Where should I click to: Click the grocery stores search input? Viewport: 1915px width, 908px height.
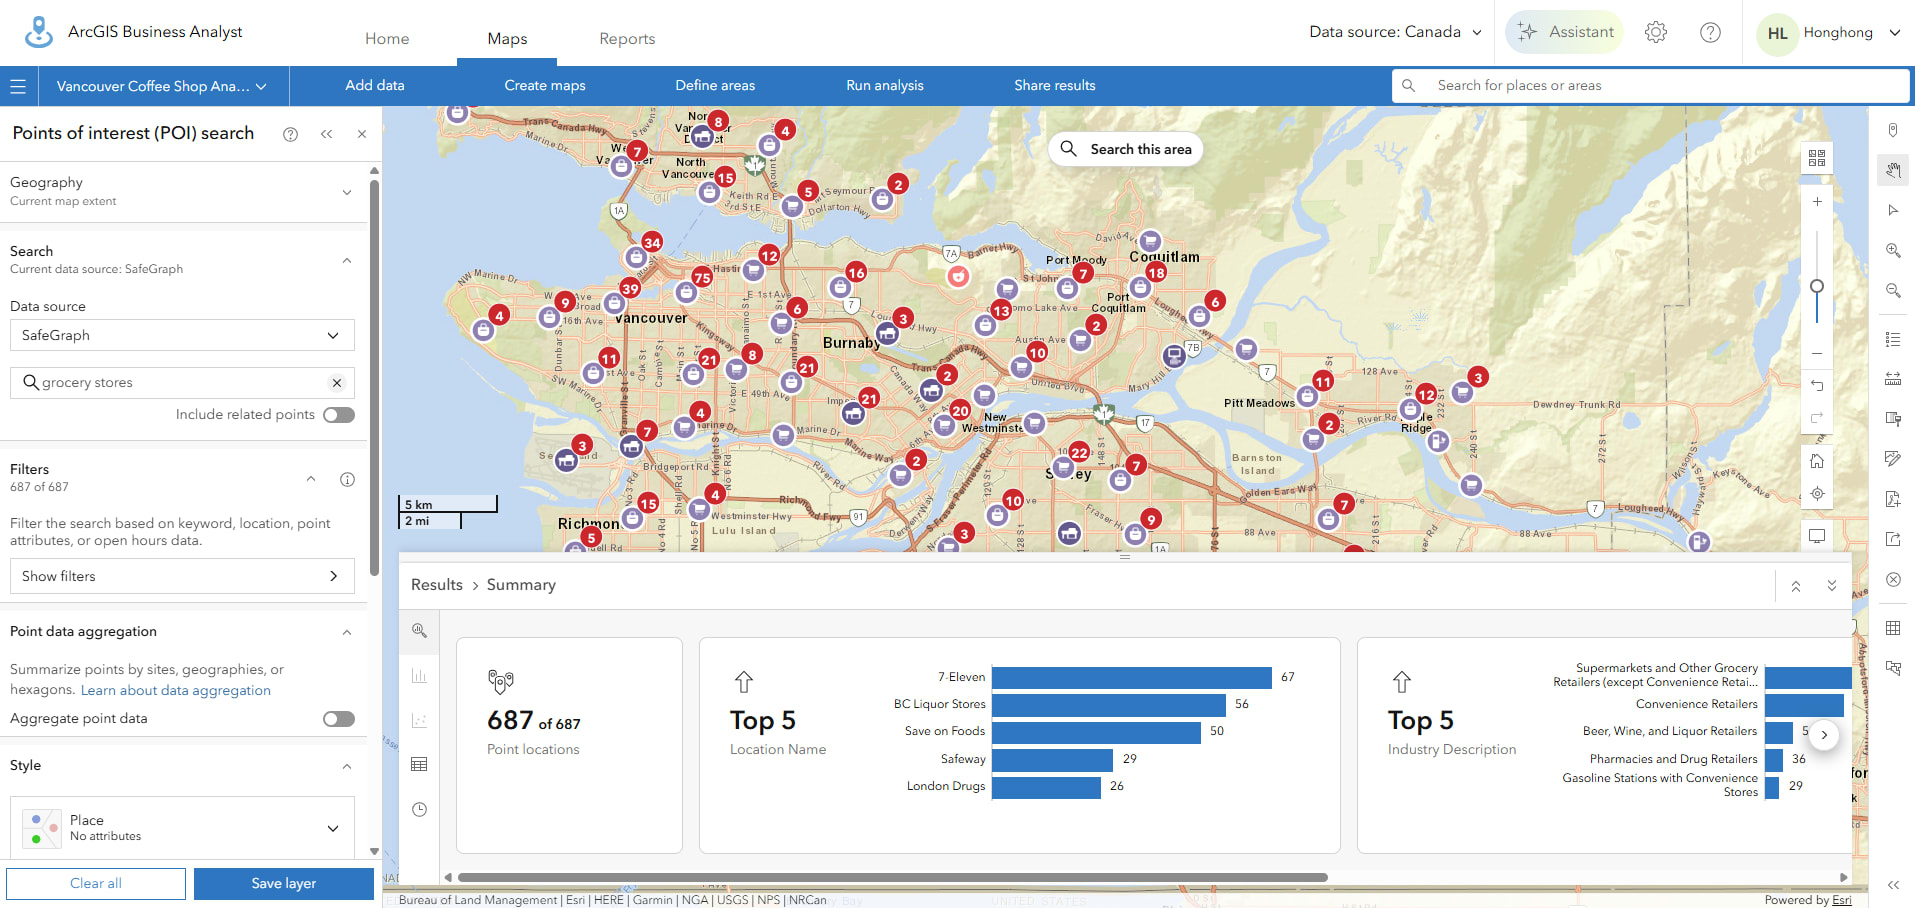(182, 383)
